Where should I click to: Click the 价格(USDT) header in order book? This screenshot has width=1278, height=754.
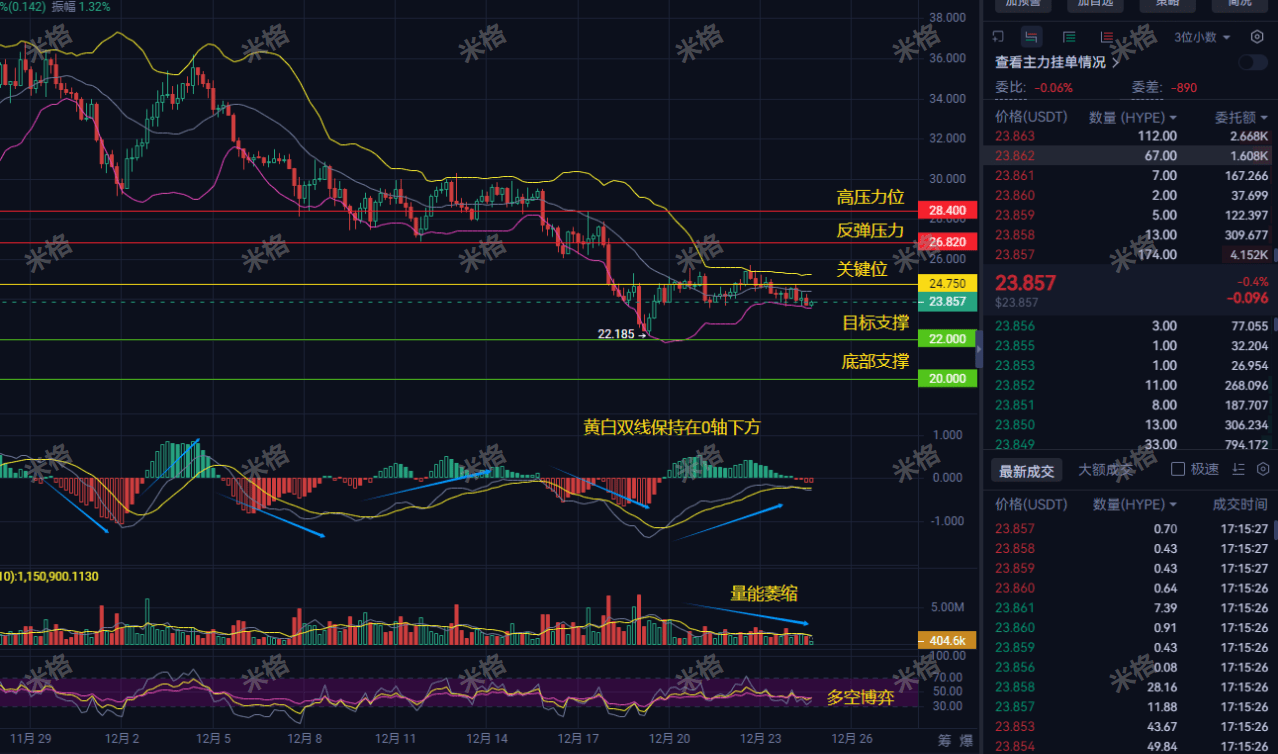[1030, 117]
